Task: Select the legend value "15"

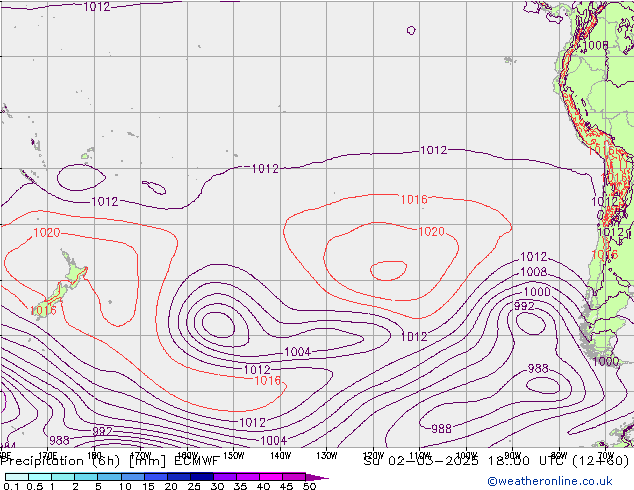Action: pyautogui.click(x=148, y=486)
